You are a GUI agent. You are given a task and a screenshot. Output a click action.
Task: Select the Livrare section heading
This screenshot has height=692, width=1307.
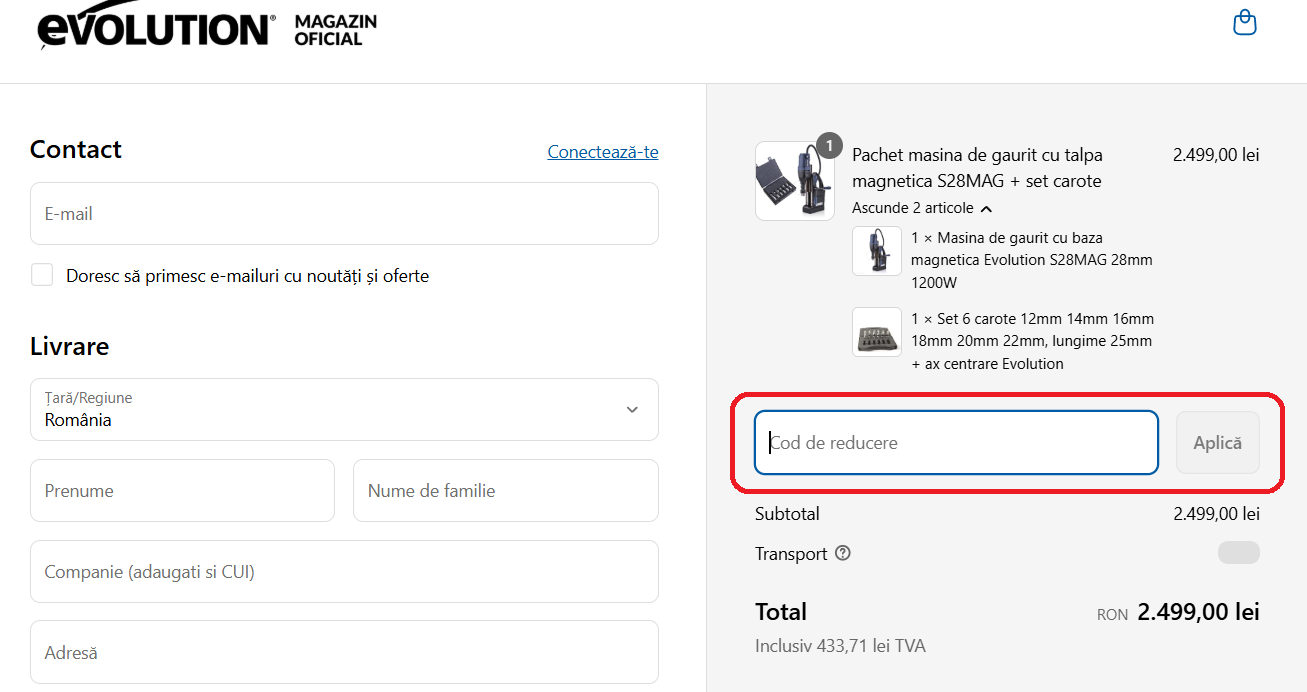tap(69, 346)
